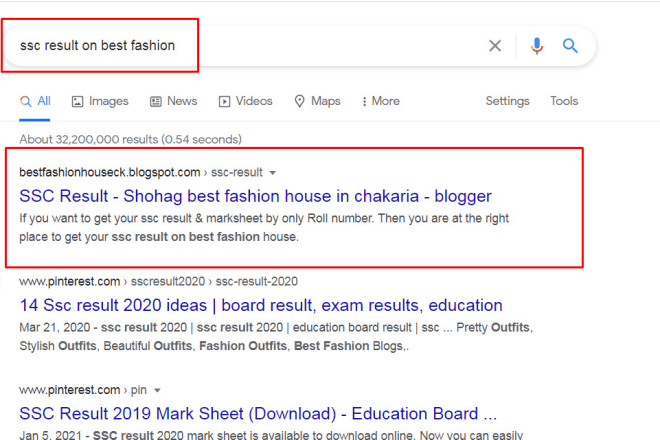The image size is (660, 440).
Task: Clear the search query with X icon
Action: [x=495, y=45]
